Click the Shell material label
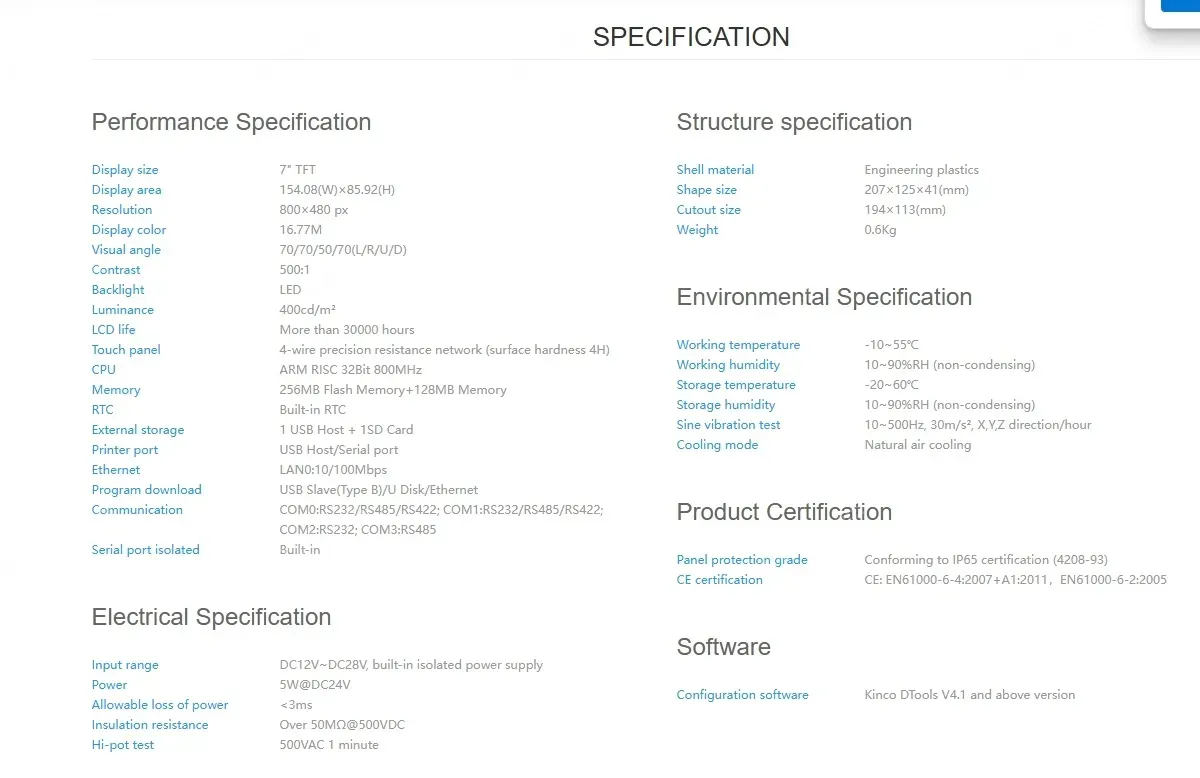This screenshot has width=1200, height=778. (x=715, y=170)
